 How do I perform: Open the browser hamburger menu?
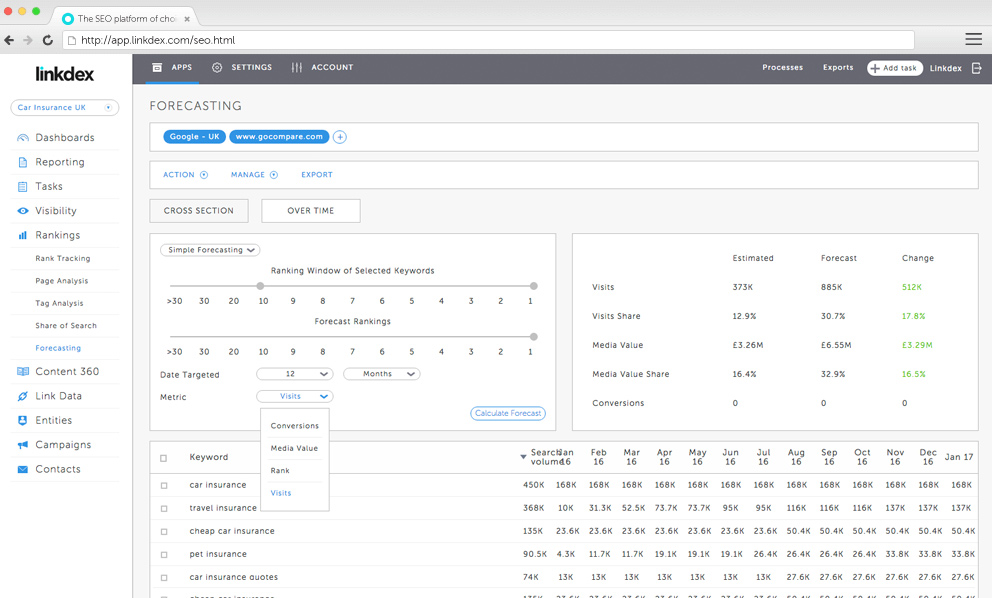(x=974, y=39)
